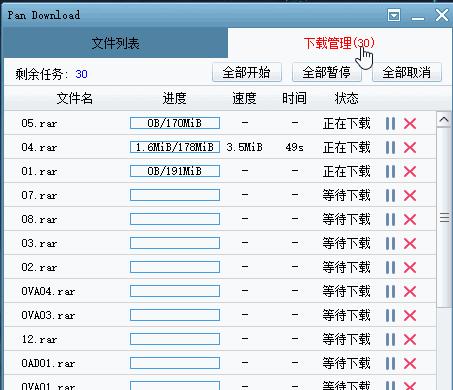Select the OVA04.rar file name
The height and width of the screenshot is (390, 453).
pos(48,292)
